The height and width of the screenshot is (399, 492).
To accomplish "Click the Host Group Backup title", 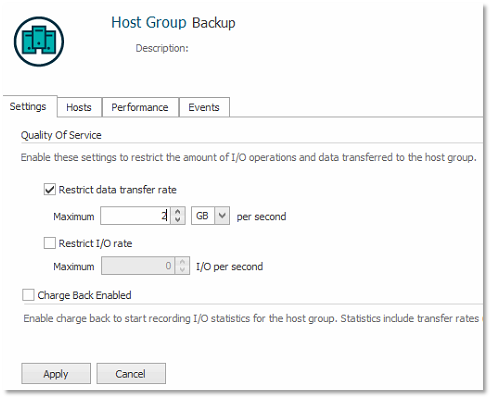I will (173, 23).
